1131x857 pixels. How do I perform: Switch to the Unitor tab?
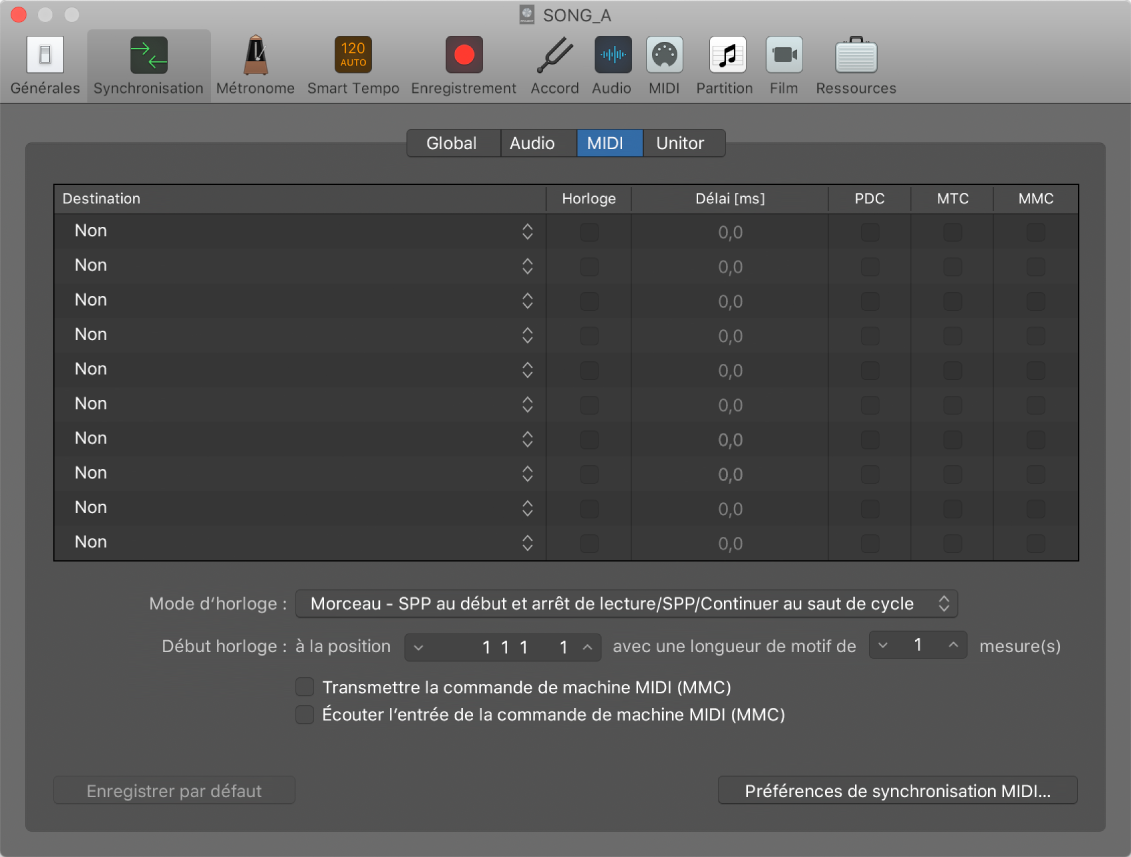click(680, 143)
